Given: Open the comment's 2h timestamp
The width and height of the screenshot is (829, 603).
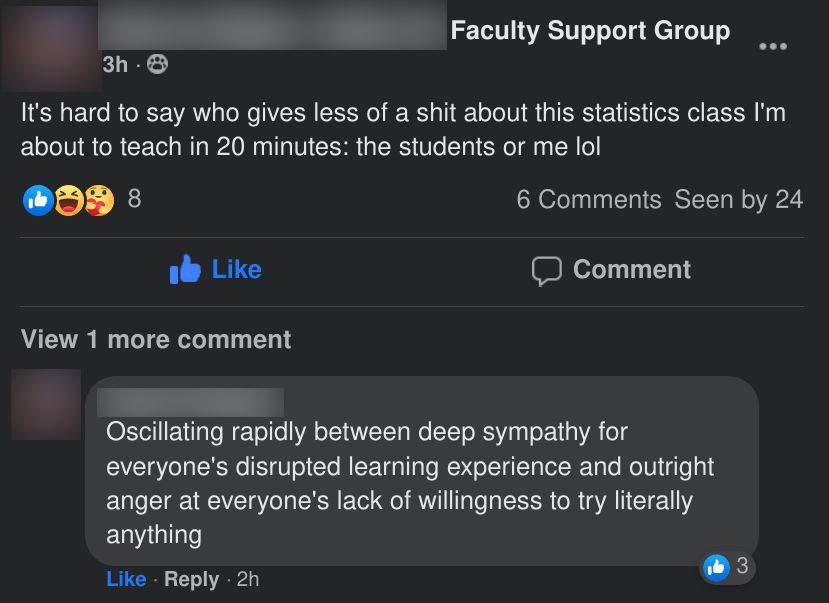Looking at the screenshot, I should 247,579.
